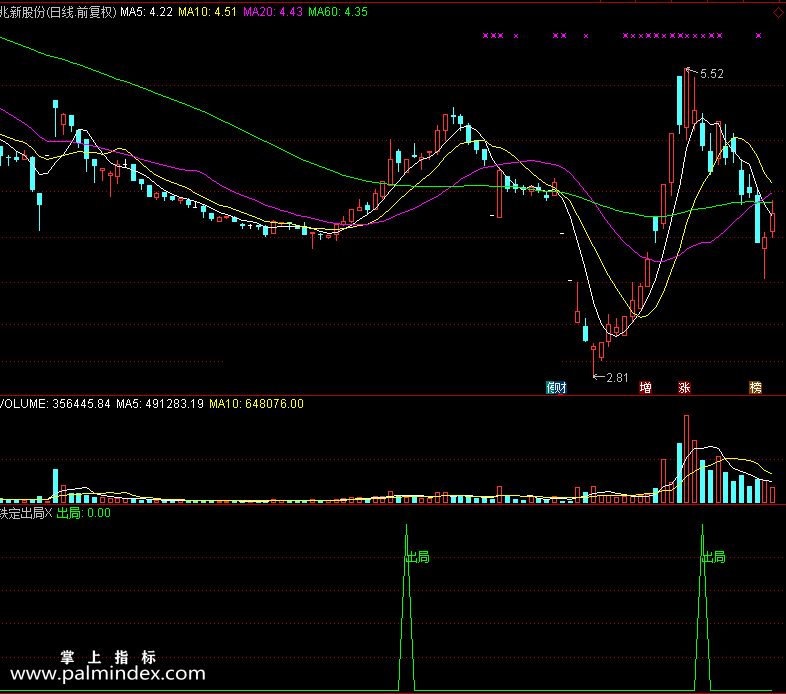Click the 出局: 0.00 value label
The image size is (786, 694).
click(x=84, y=513)
